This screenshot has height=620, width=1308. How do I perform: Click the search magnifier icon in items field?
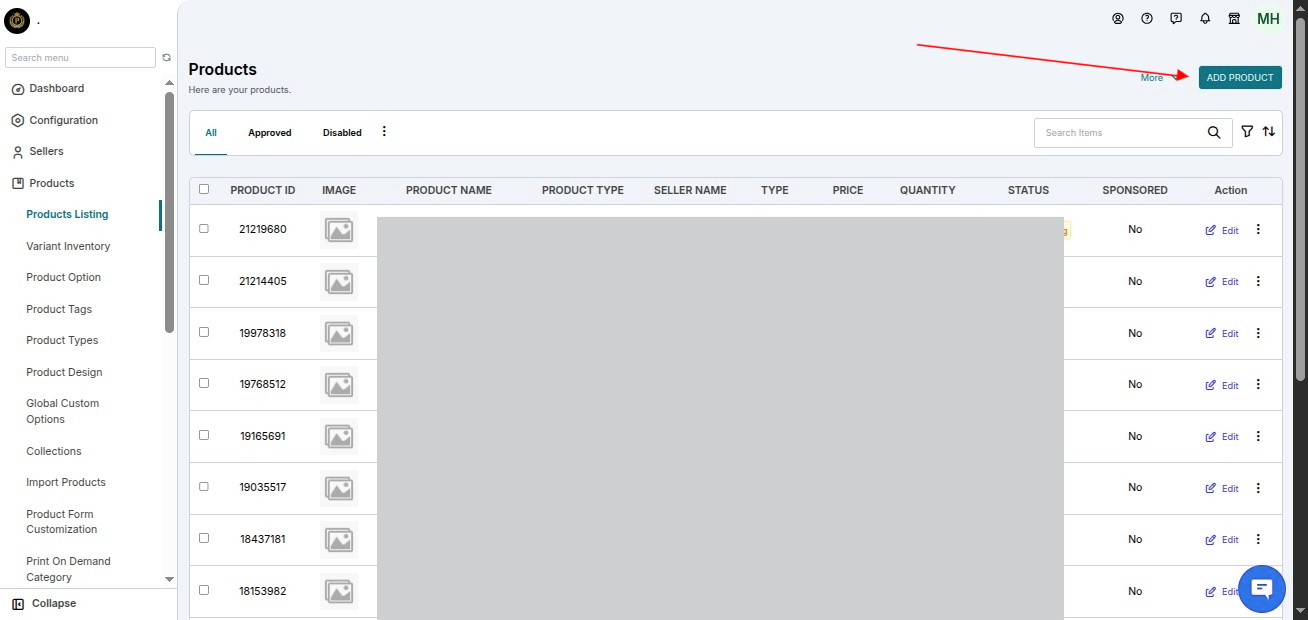click(x=1214, y=132)
